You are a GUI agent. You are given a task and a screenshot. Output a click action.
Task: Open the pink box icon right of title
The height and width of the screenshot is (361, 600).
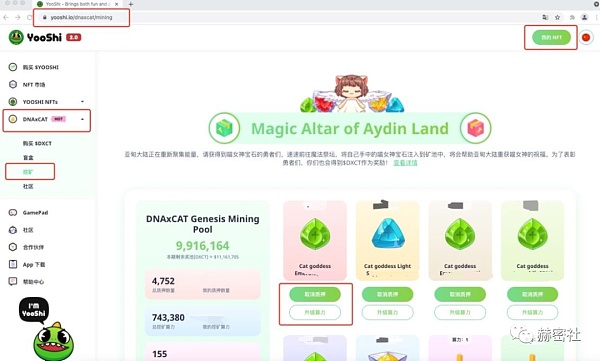point(476,128)
